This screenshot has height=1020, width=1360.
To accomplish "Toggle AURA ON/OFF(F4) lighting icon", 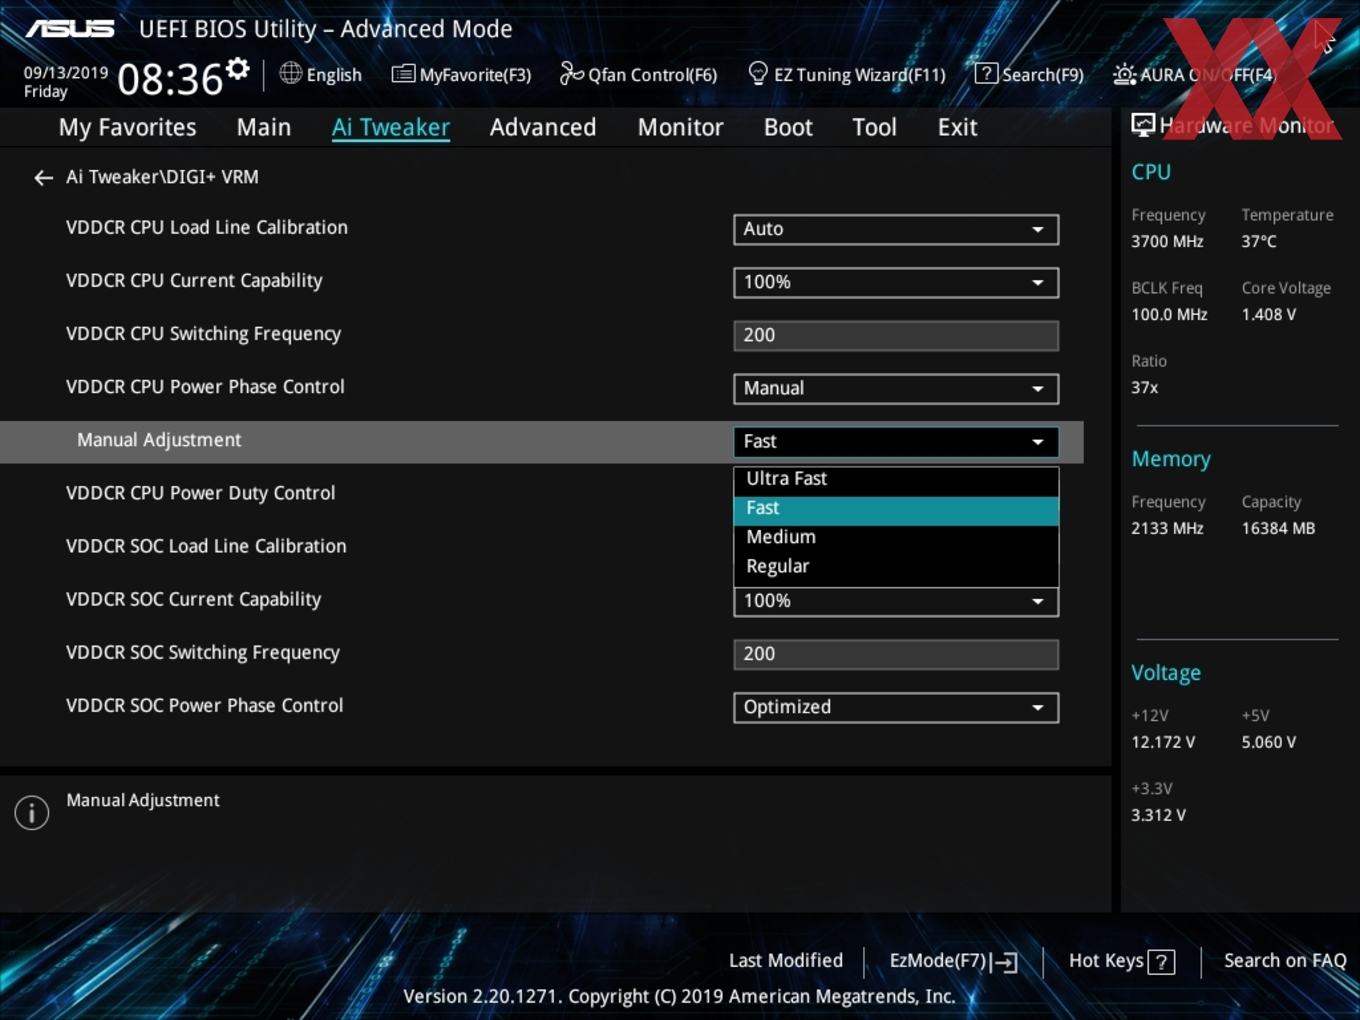I will click(x=1124, y=74).
